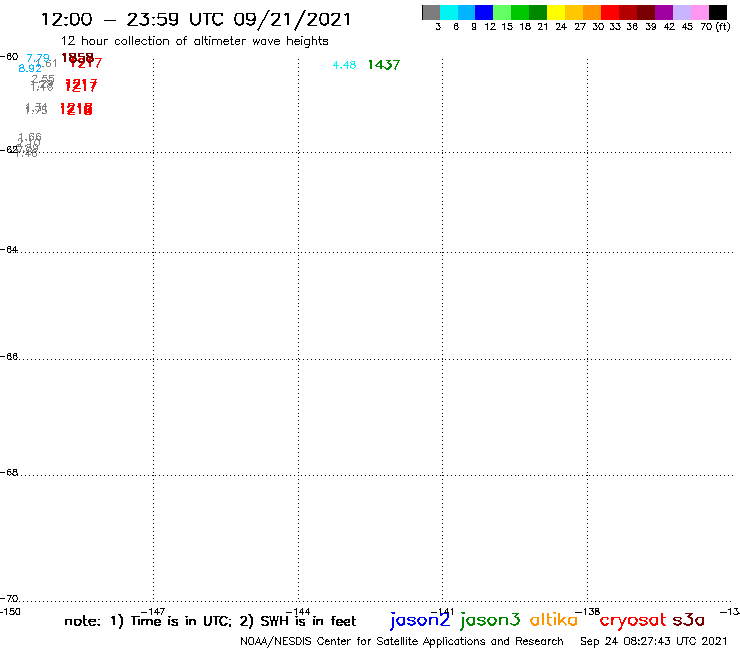Screen dimensions: 740x650
Task: Click the gray wave height value "2.55"
Action: [x=43, y=79]
